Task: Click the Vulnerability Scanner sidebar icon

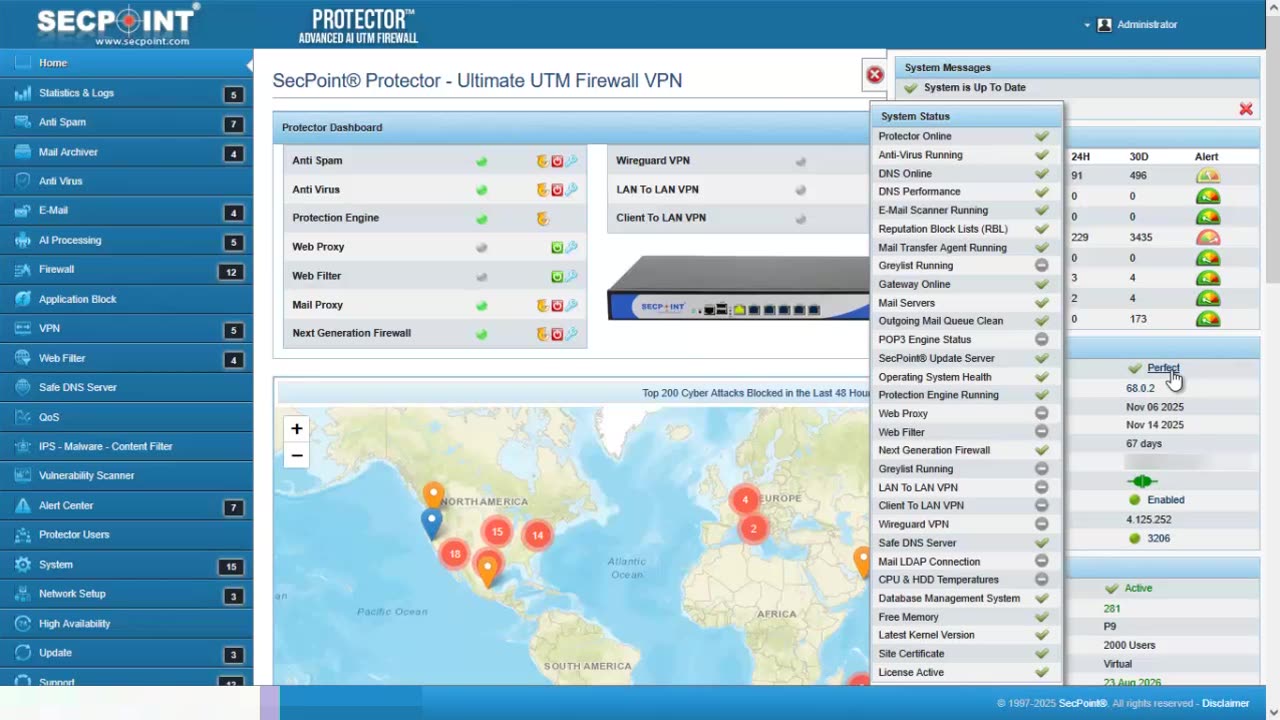Action: (22, 476)
